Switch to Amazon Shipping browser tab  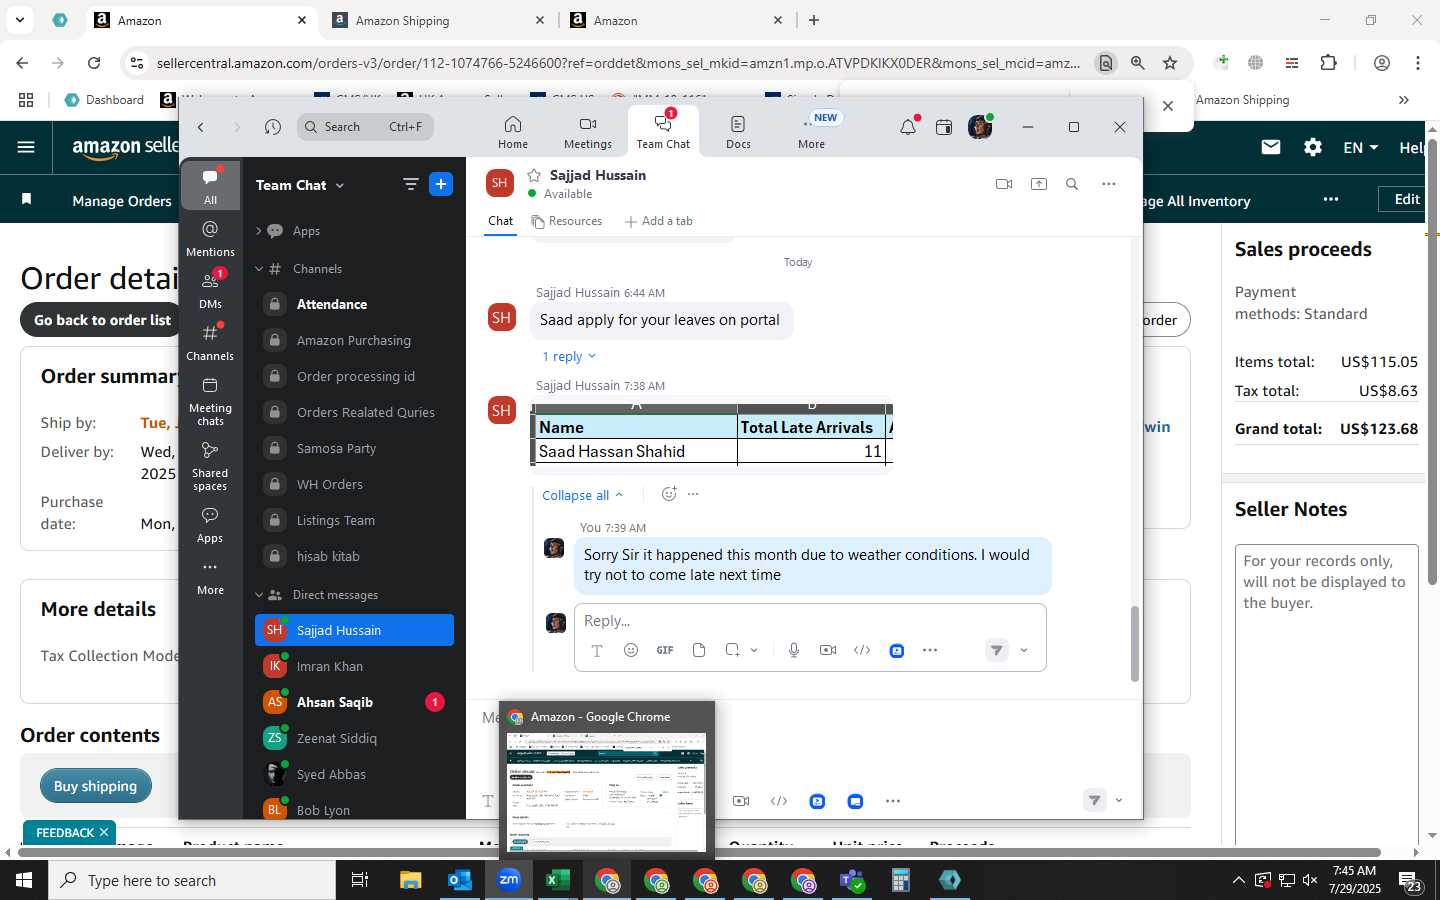pos(440,20)
